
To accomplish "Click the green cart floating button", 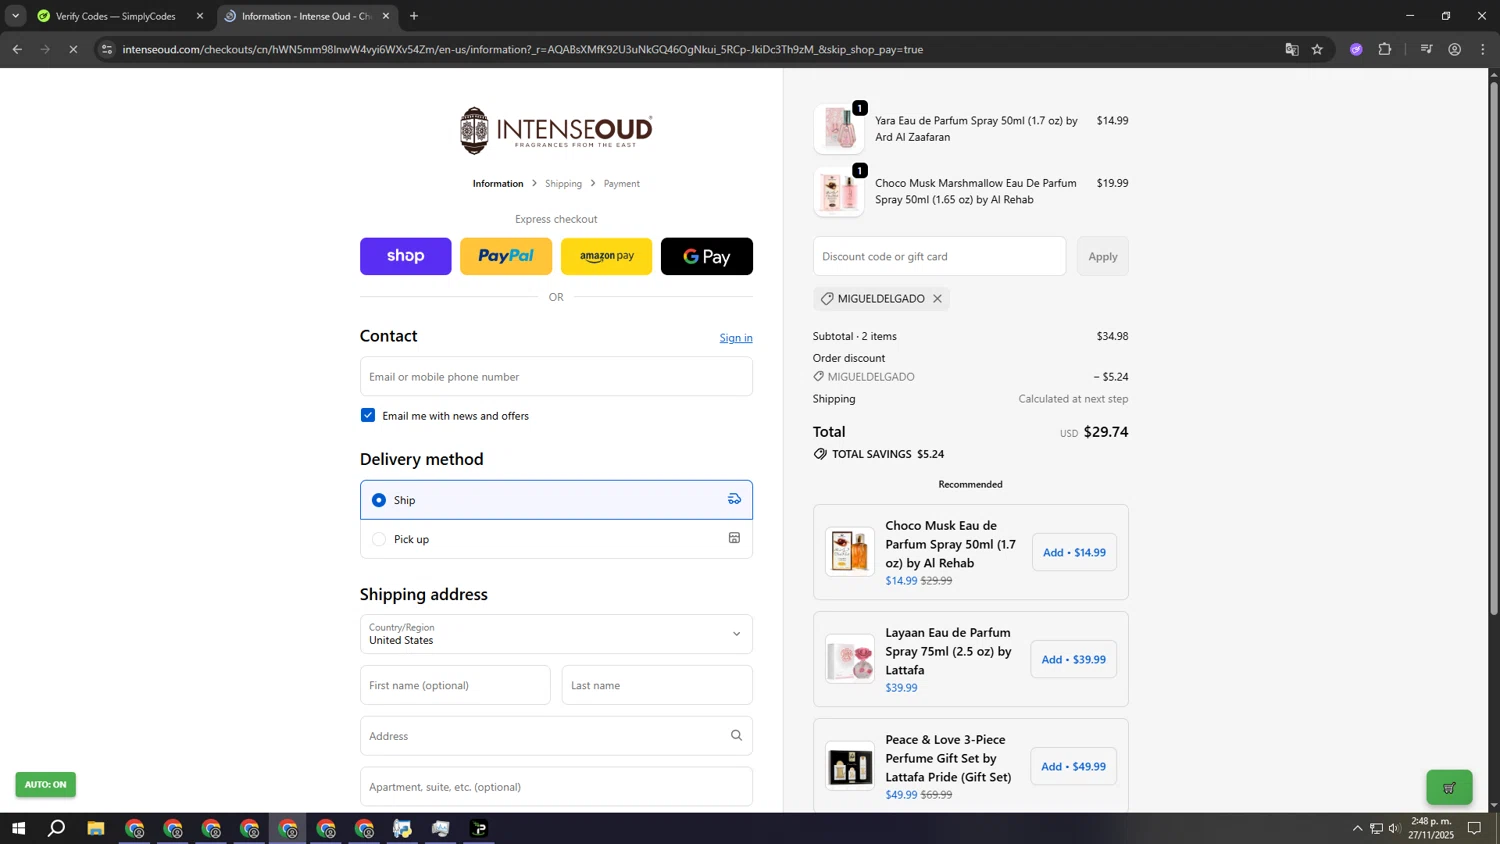I will click(x=1449, y=788).
